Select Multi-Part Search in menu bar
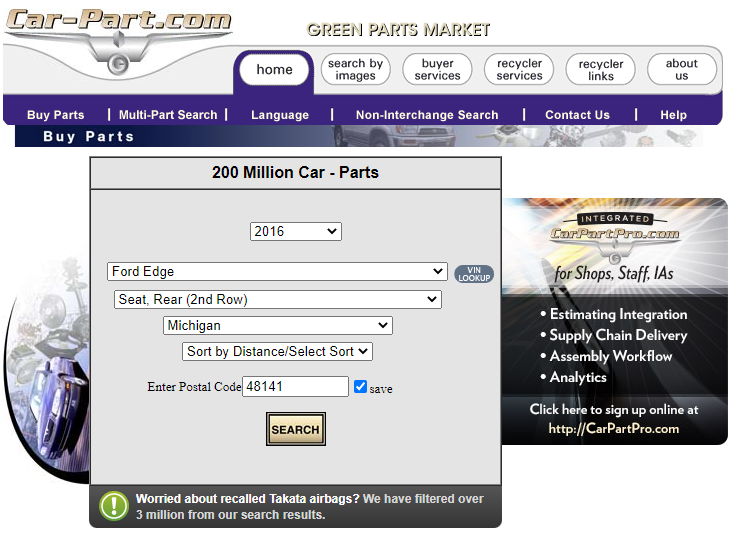737x538 pixels. [168, 115]
